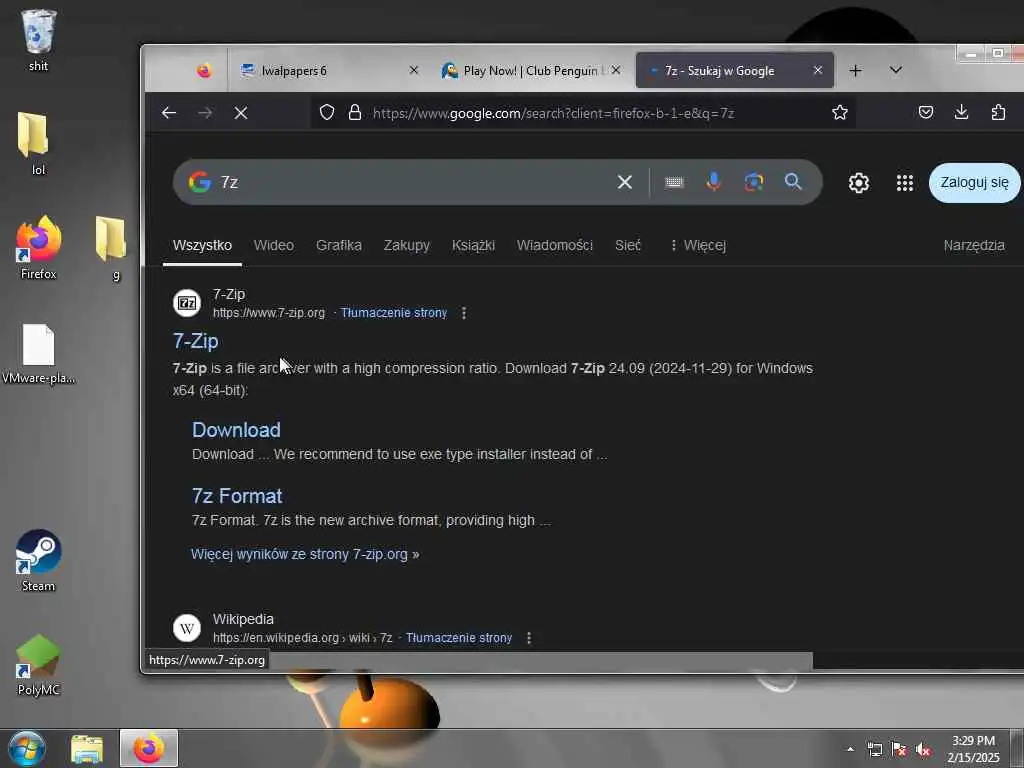The height and width of the screenshot is (768, 1024).
Task: Expand the Więcej search filters
Action: point(698,246)
